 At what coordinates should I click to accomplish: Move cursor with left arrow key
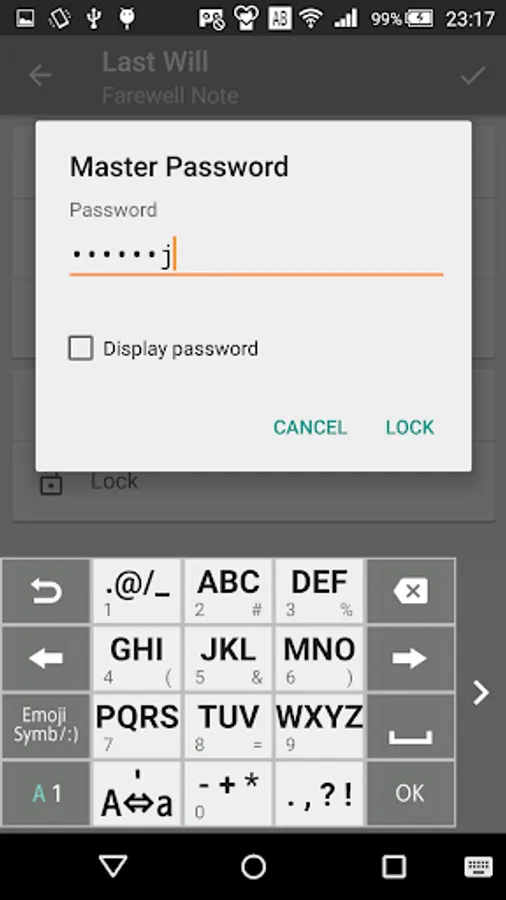46,658
